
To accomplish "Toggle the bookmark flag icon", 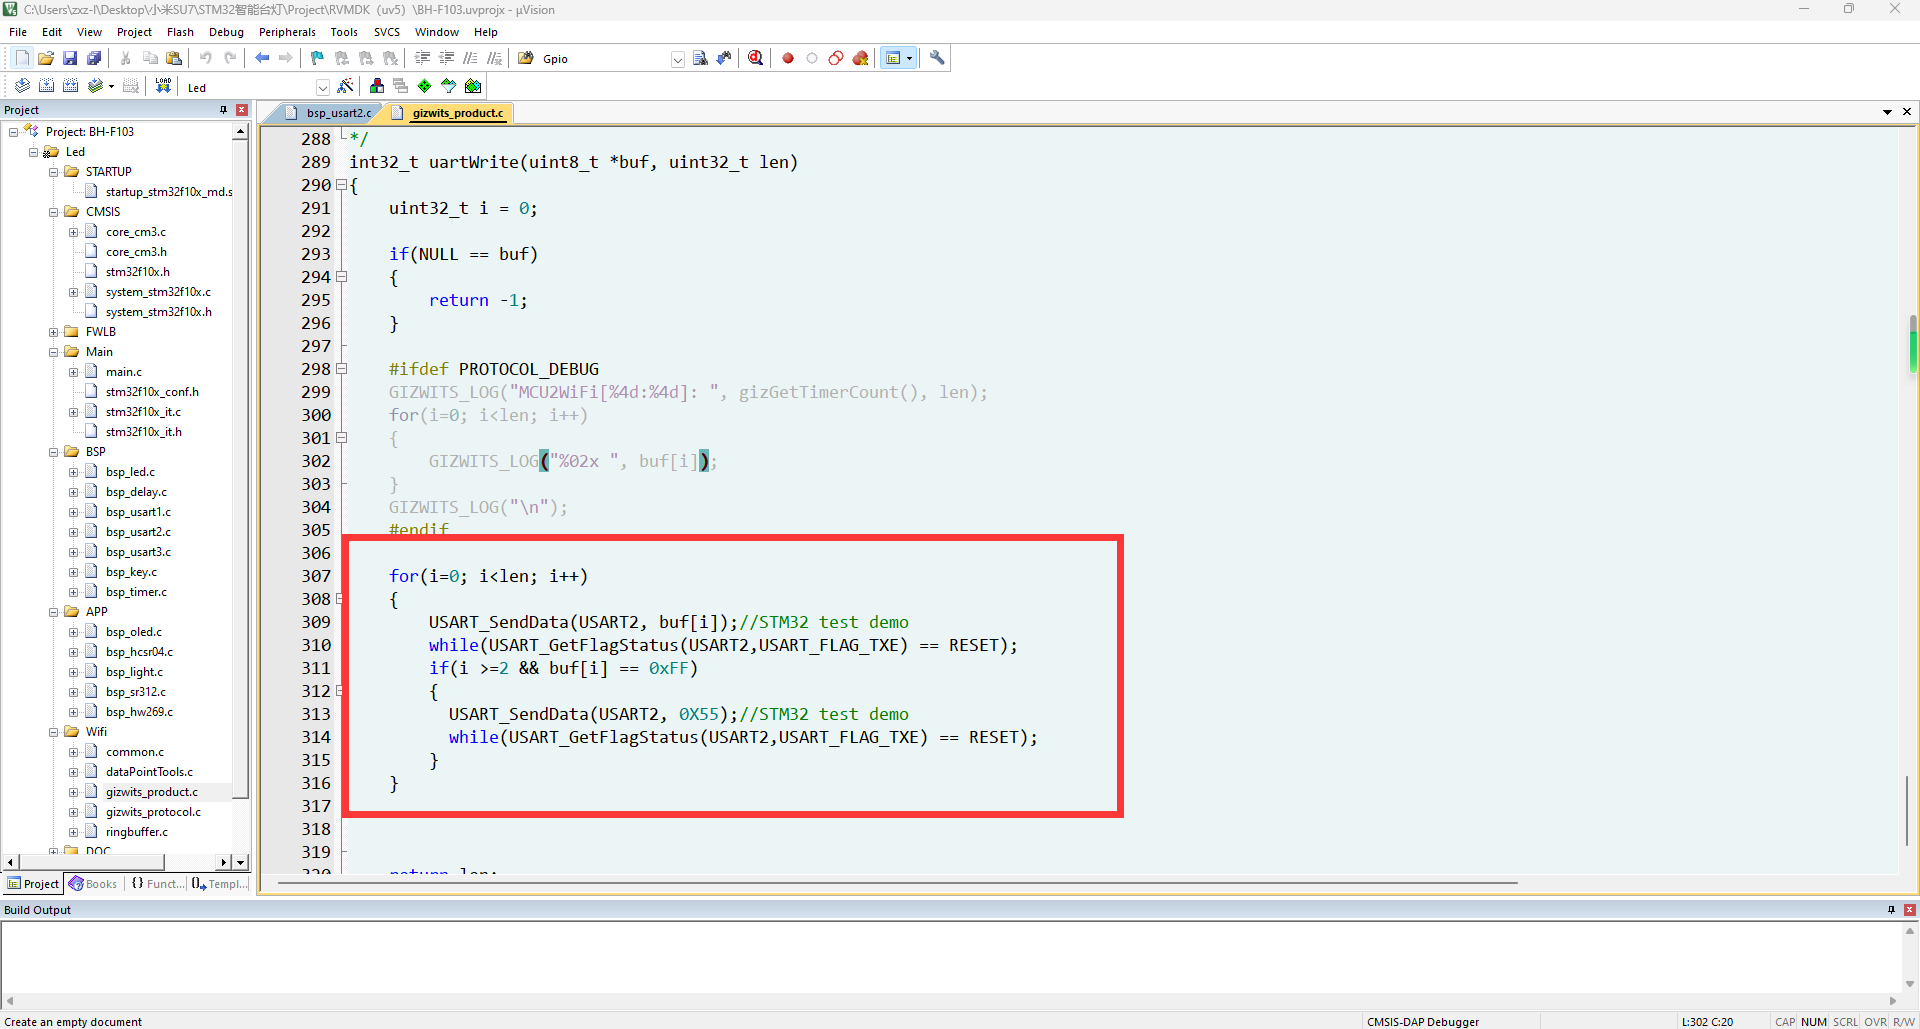I will tap(317, 59).
